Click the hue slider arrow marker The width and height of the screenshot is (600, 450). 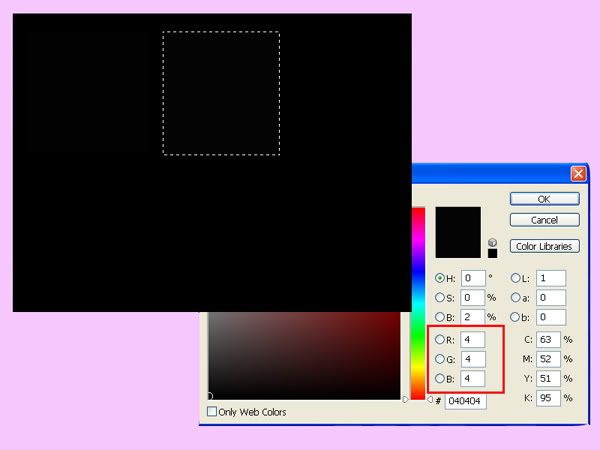pos(405,398)
